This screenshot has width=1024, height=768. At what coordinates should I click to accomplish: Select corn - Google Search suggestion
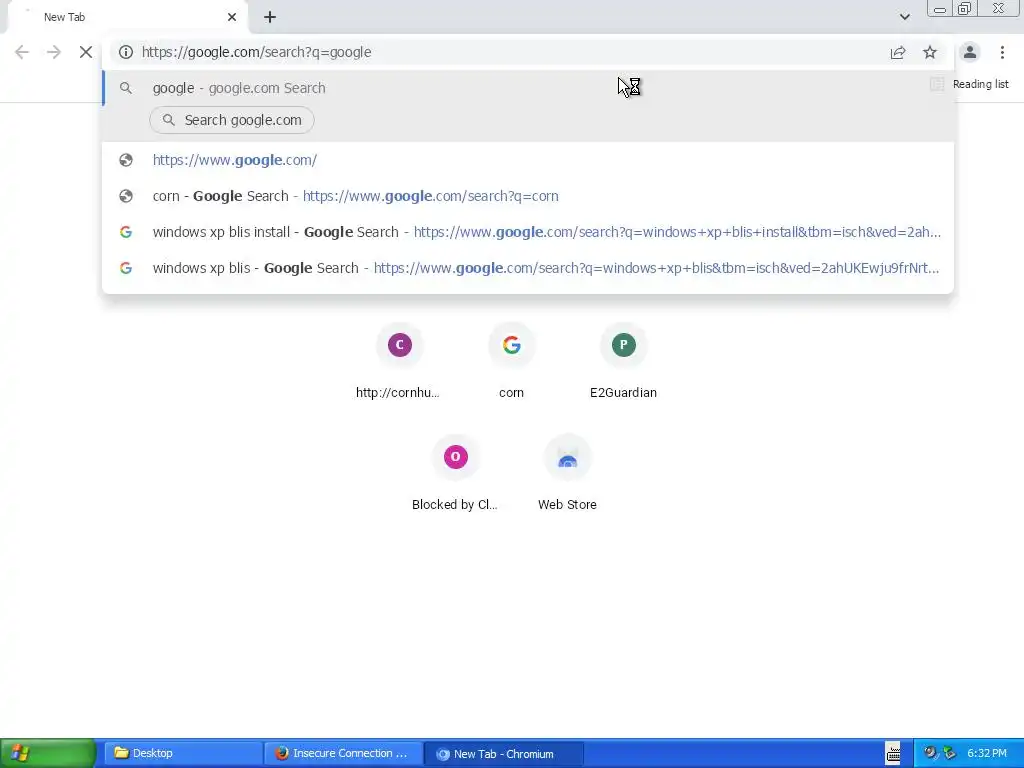(528, 196)
